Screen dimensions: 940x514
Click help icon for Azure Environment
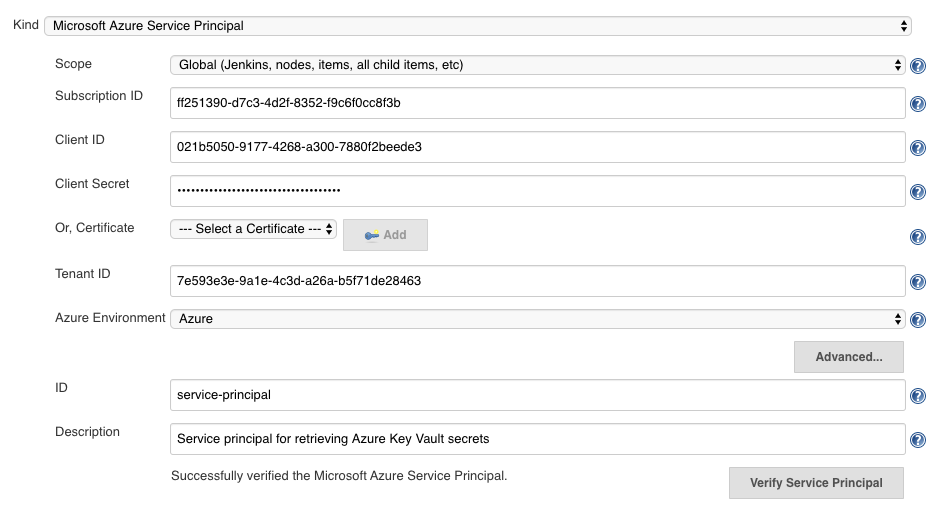[x=917, y=320]
